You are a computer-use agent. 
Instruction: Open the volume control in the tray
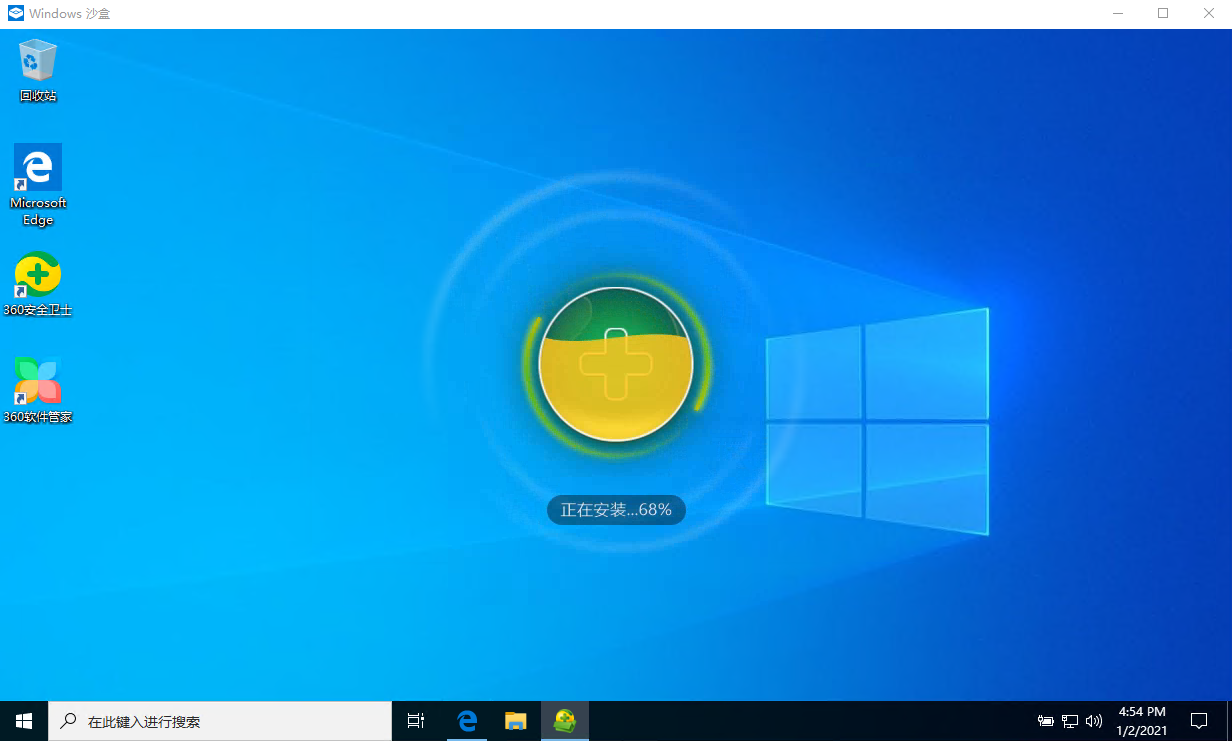click(1094, 720)
